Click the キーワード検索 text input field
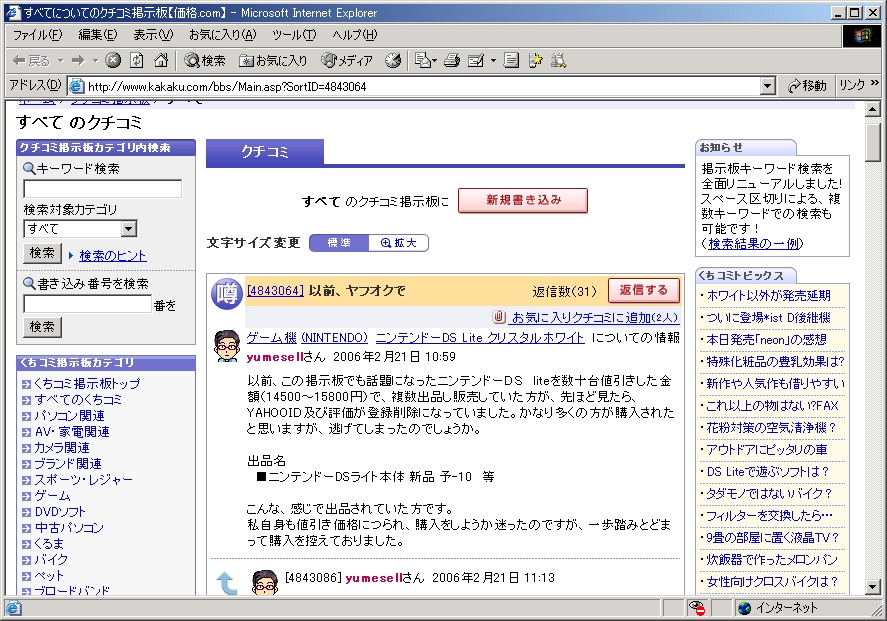The height and width of the screenshot is (621, 887). tap(102, 189)
